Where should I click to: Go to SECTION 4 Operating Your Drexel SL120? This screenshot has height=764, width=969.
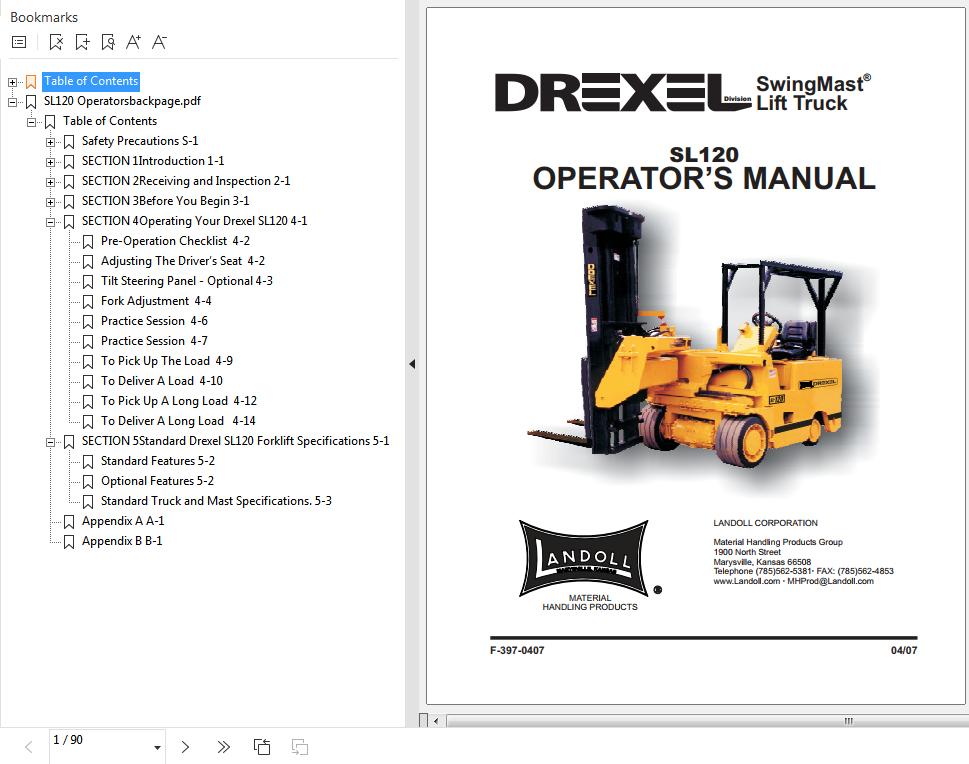click(x=195, y=221)
